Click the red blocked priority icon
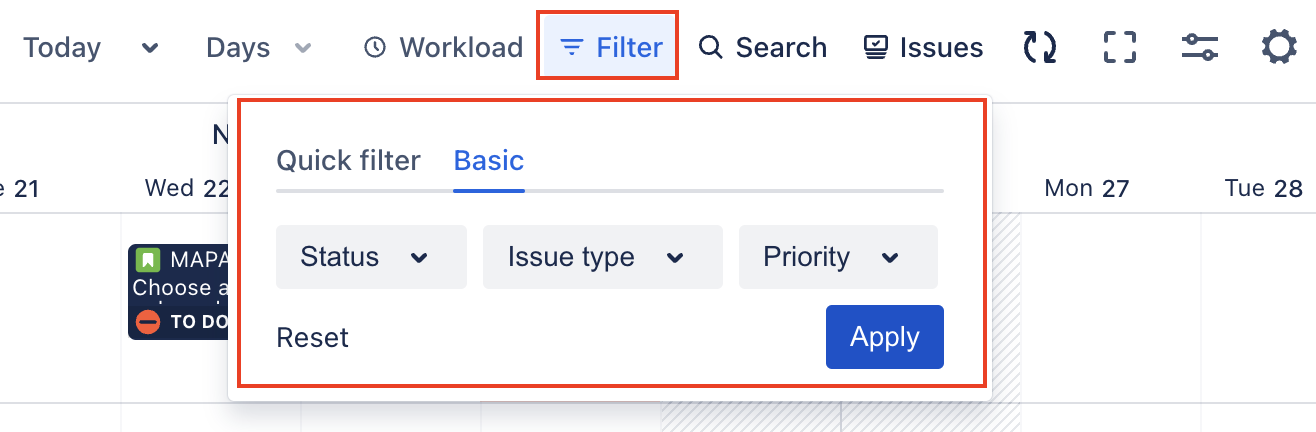This screenshot has height=432, width=1316. point(148,321)
